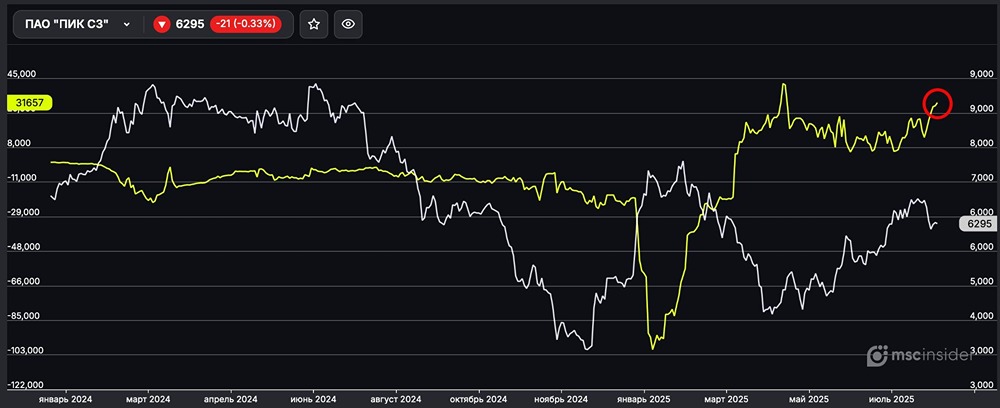Toggle the eye visibility icon
Viewport: 1000px width, 408px height.
coord(348,24)
